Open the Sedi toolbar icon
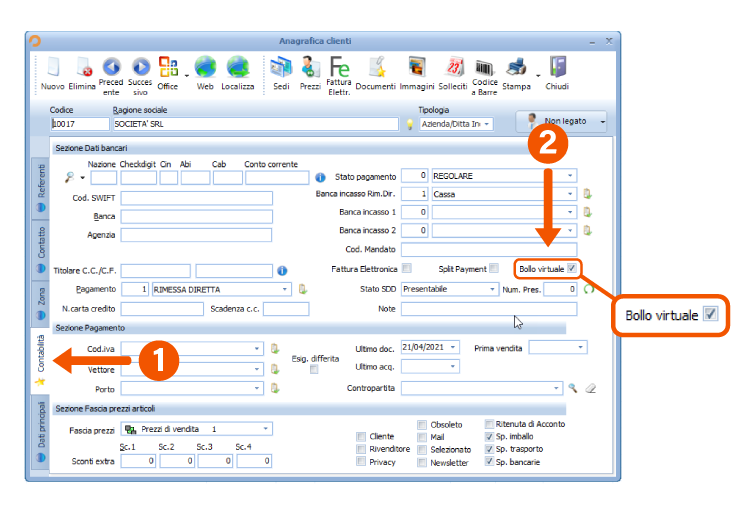The height and width of the screenshot is (506, 740). tap(281, 67)
